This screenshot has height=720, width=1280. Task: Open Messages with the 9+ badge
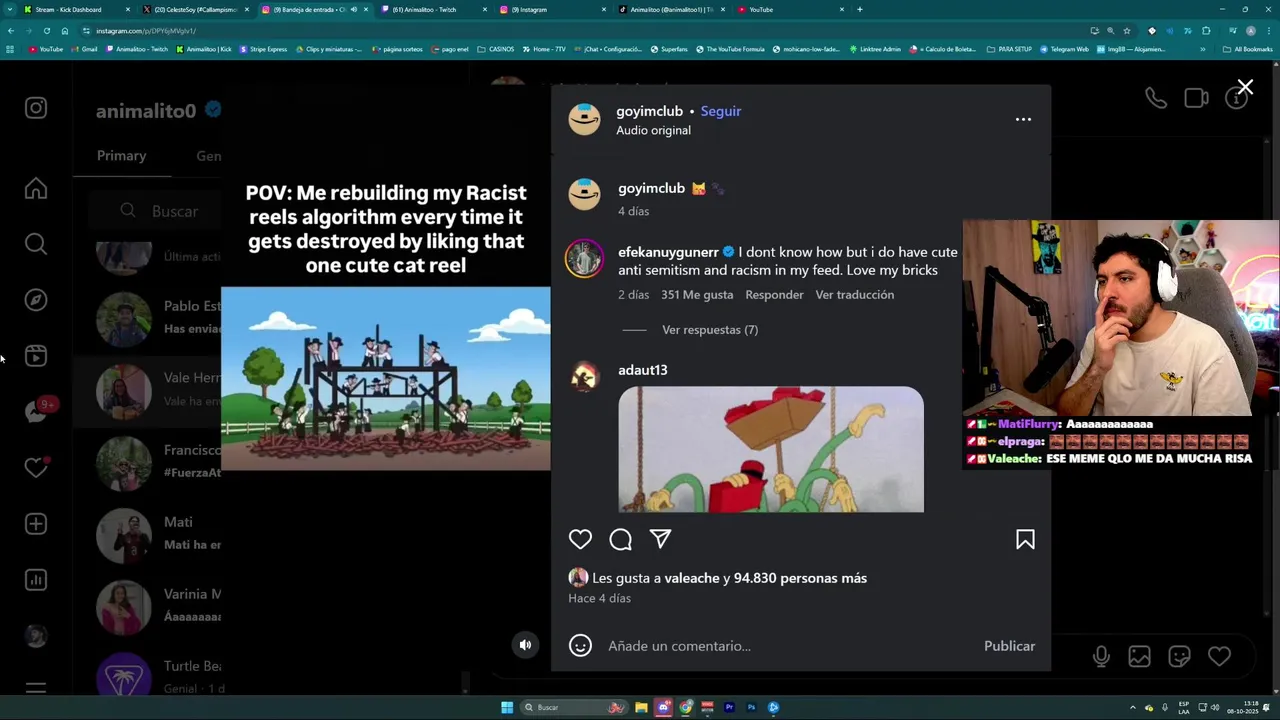tap(38, 411)
